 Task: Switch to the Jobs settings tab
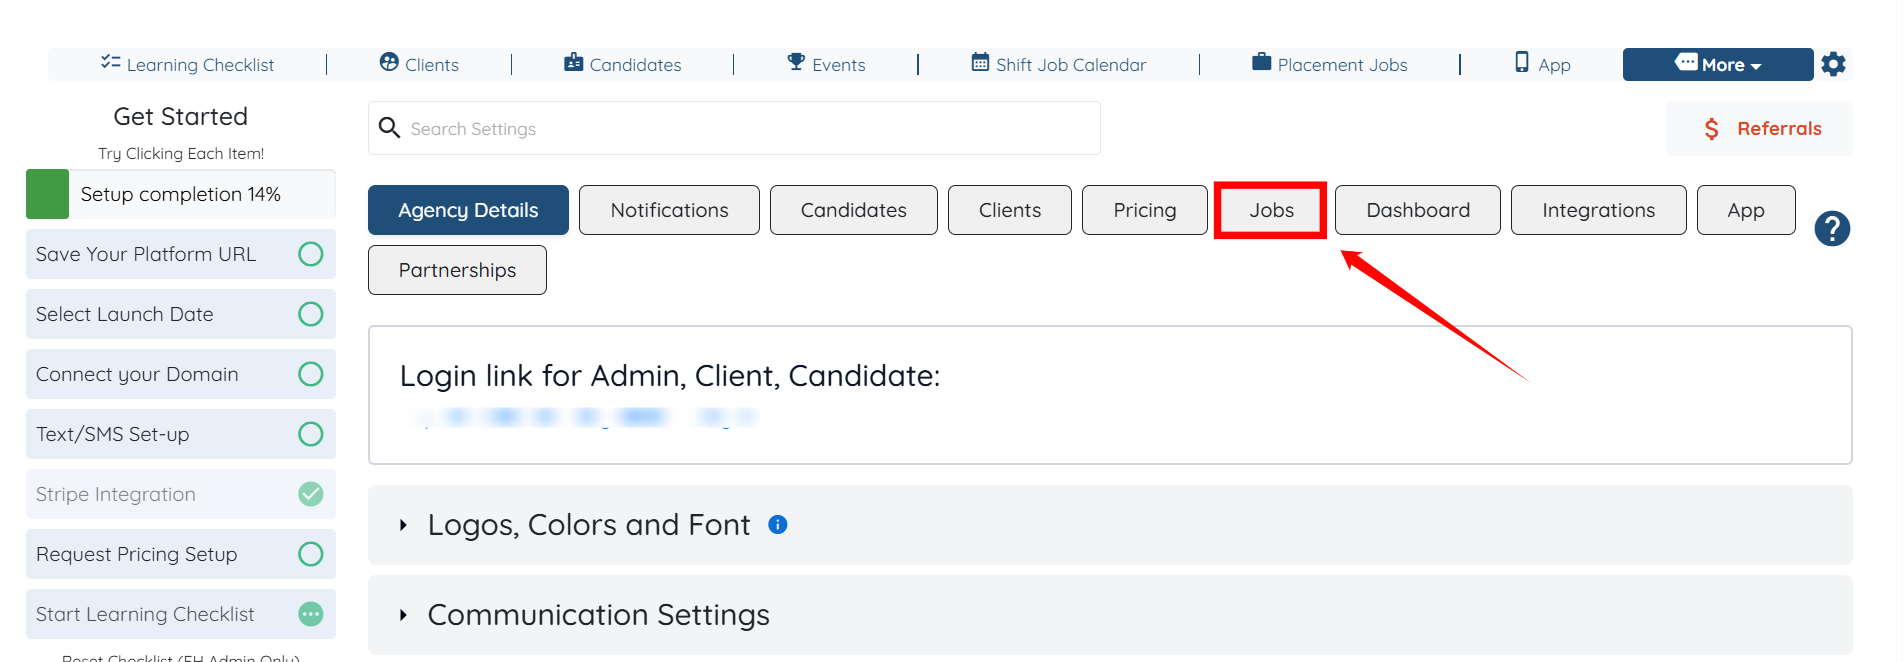click(1271, 210)
